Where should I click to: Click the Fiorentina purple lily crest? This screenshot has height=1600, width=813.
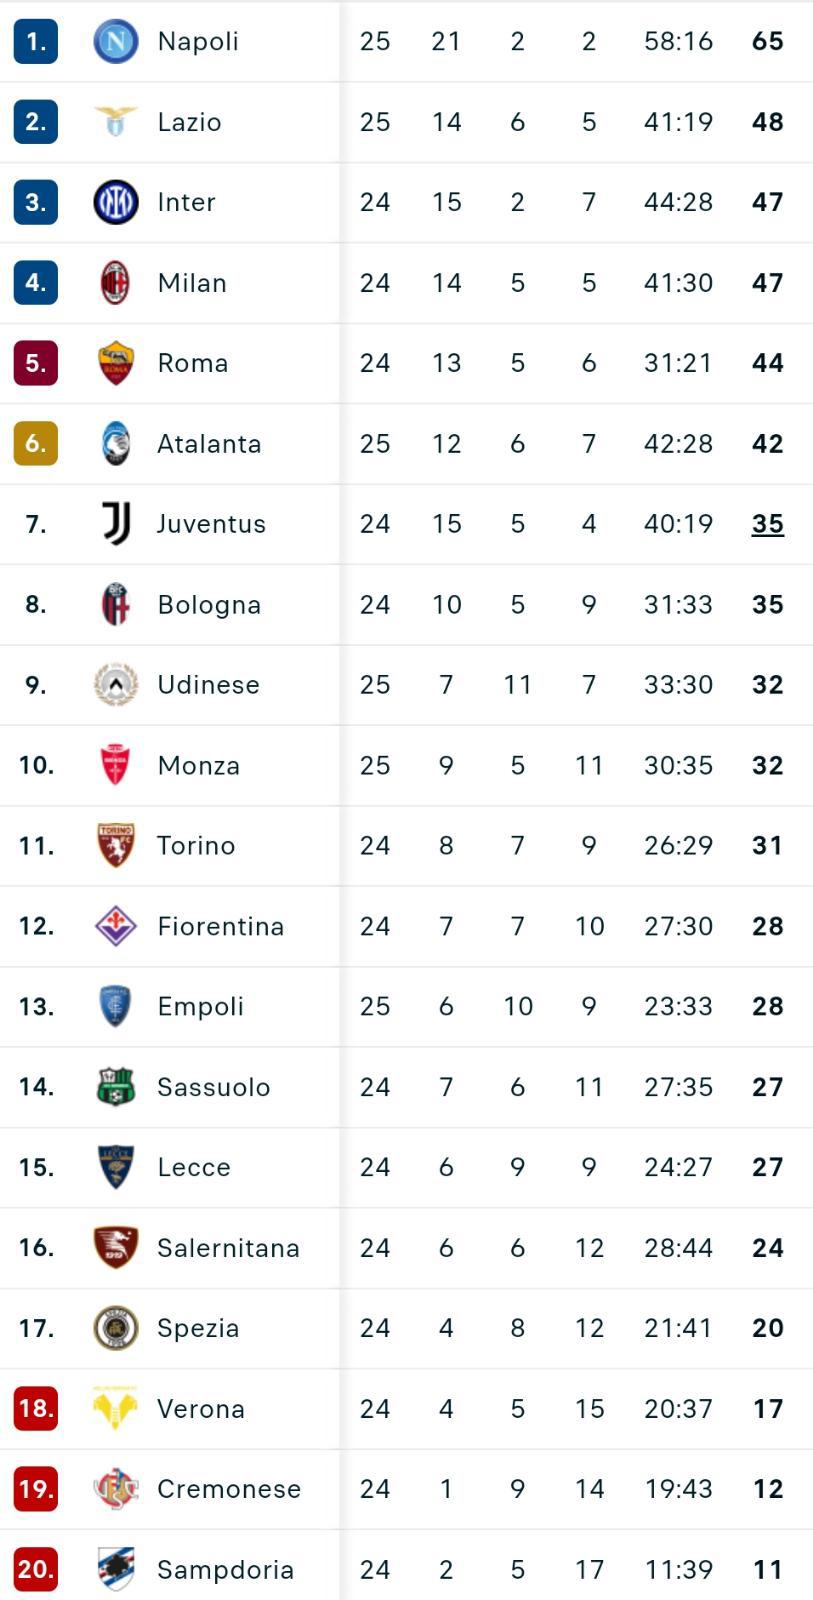tap(115, 926)
